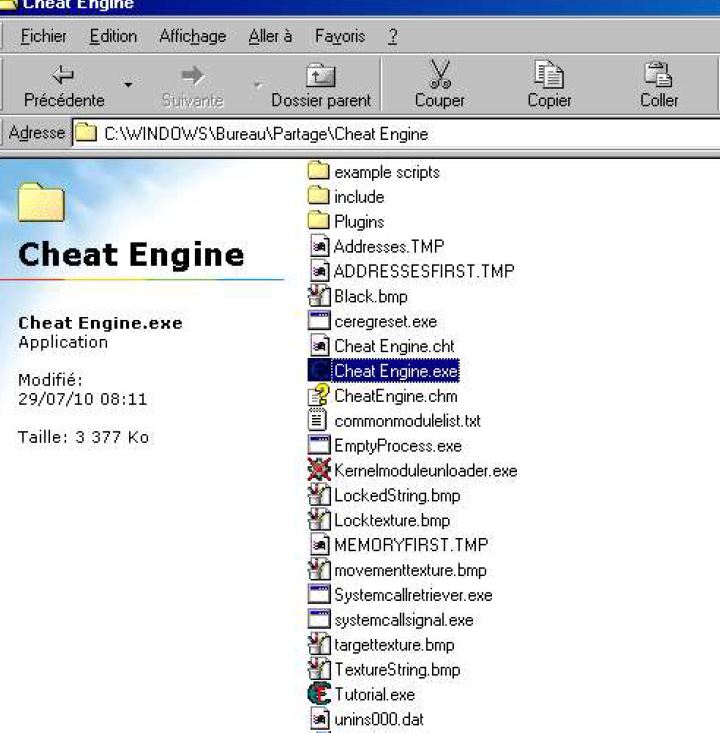Image resolution: width=720 pixels, height=733 pixels.
Task: Click the Coller clipboard icon
Action: point(658,75)
